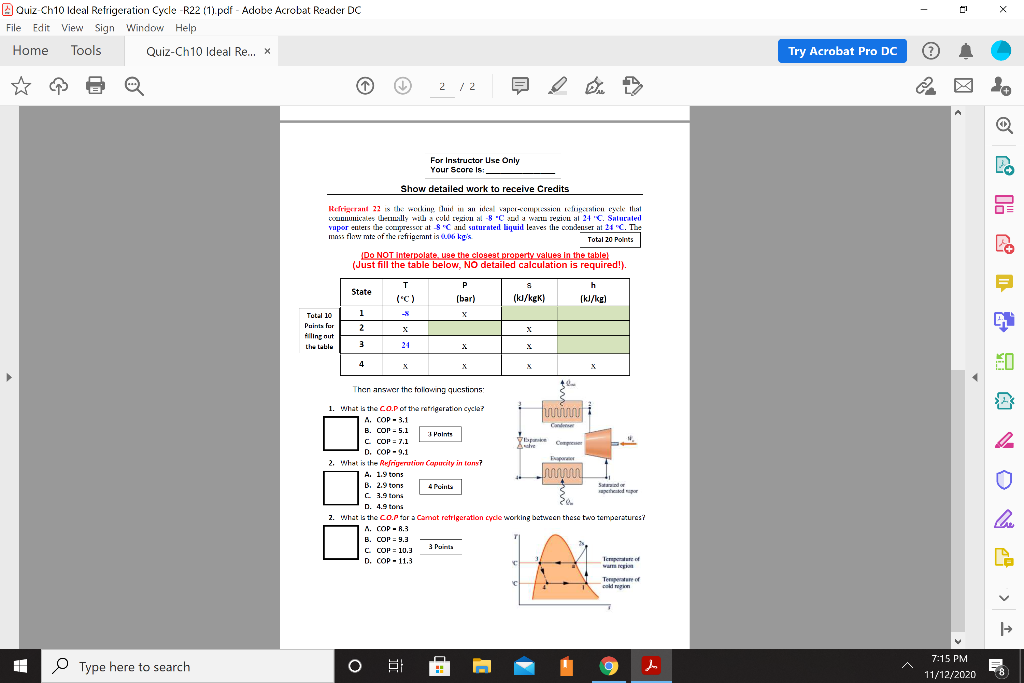
Task: Open the Comment tool in the toolbar
Action: [520, 87]
